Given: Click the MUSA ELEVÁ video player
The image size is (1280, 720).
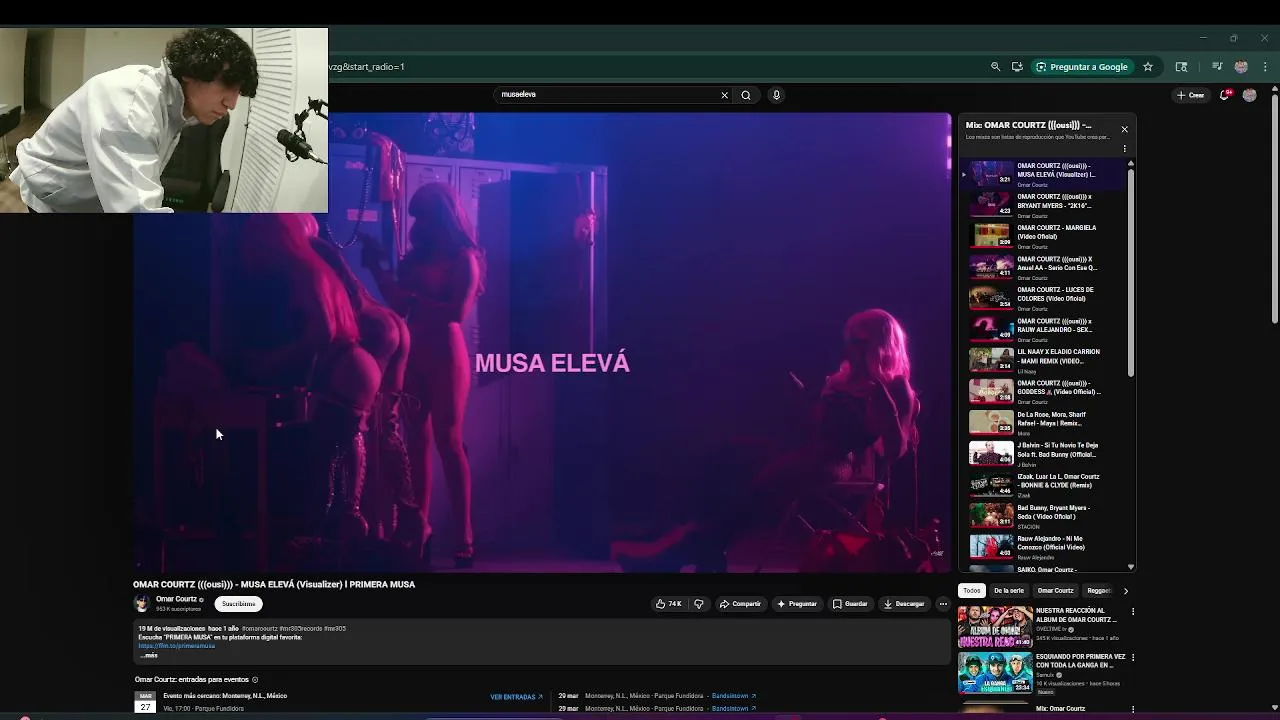Looking at the screenshot, I should (x=542, y=342).
